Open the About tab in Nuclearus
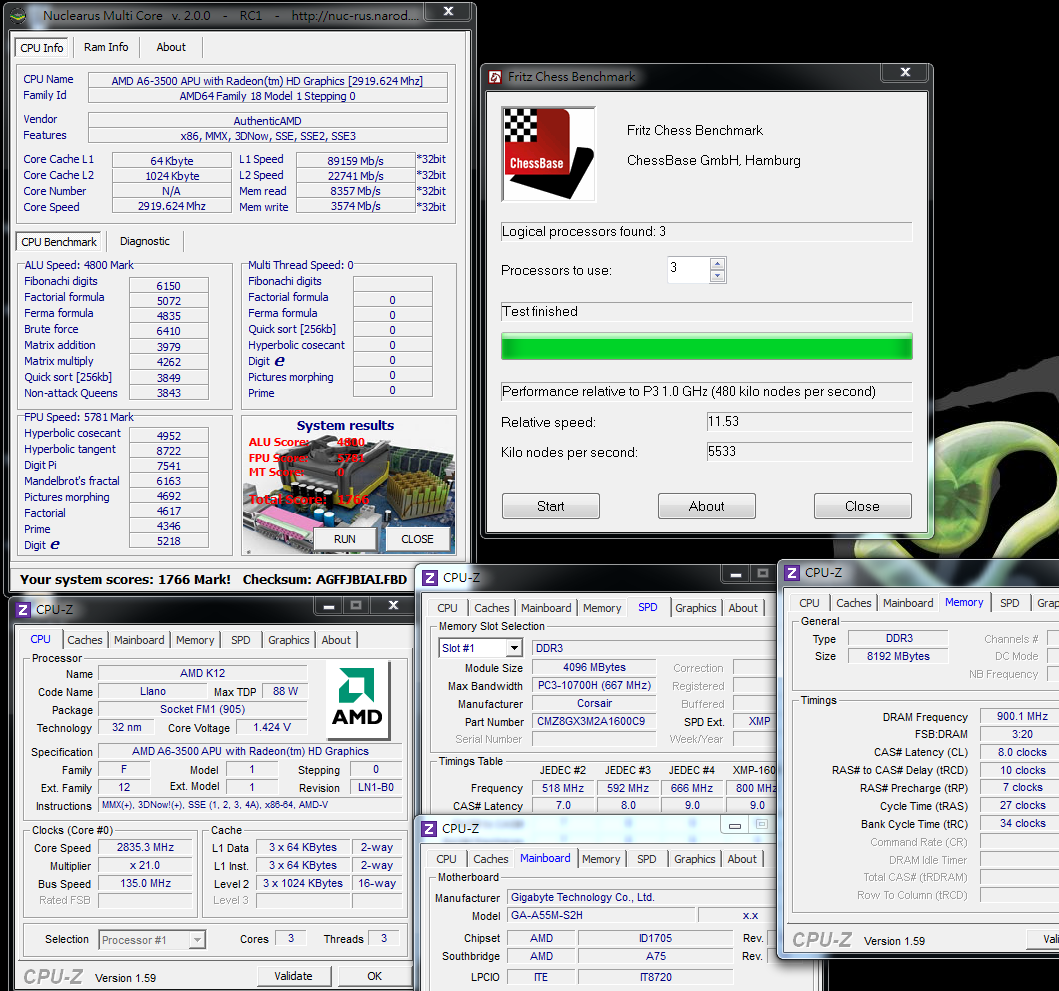This screenshot has height=991, width=1059. pyautogui.click(x=171, y=47)
